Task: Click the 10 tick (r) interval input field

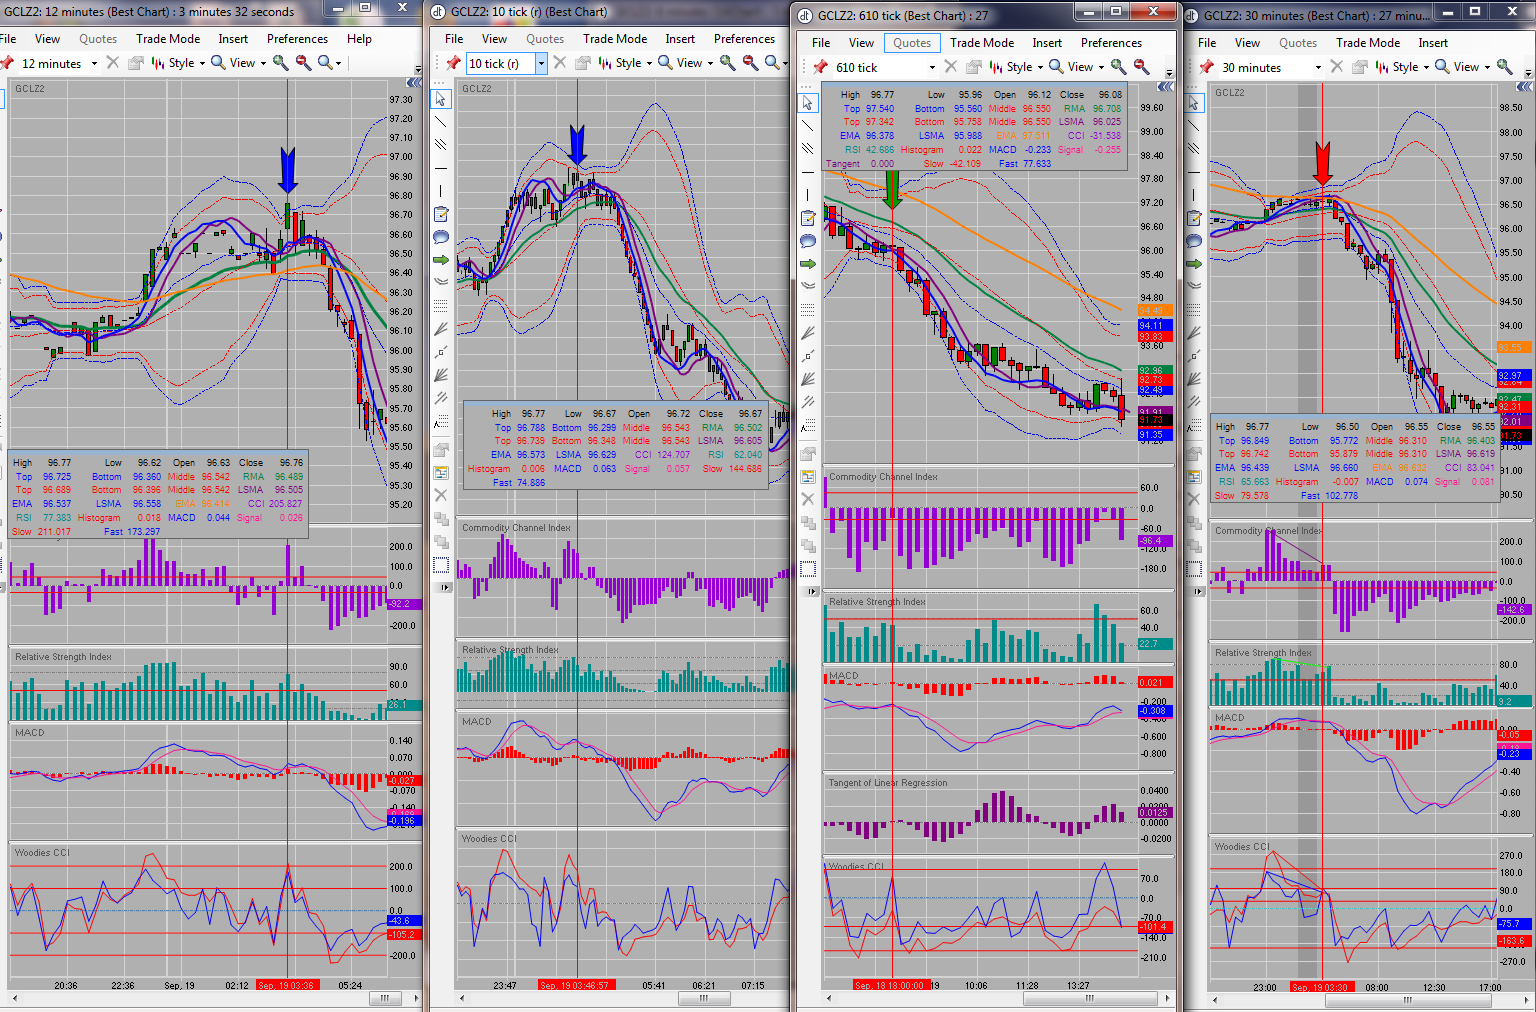Action: (501, 63)
